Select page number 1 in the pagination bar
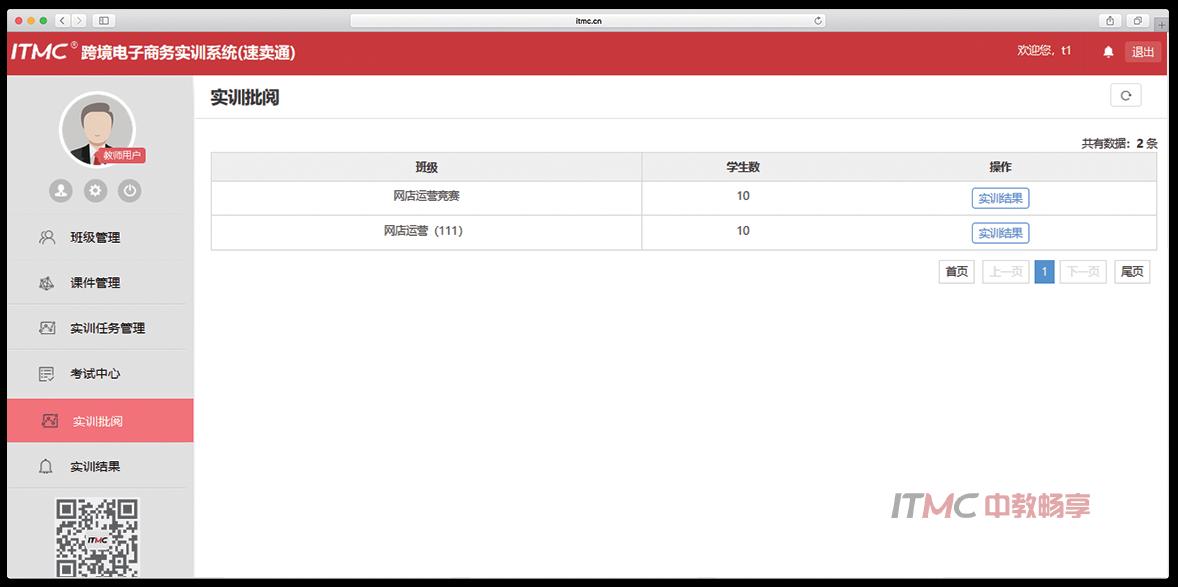This screenshot has width=1178, height=587. point(1044,271)
